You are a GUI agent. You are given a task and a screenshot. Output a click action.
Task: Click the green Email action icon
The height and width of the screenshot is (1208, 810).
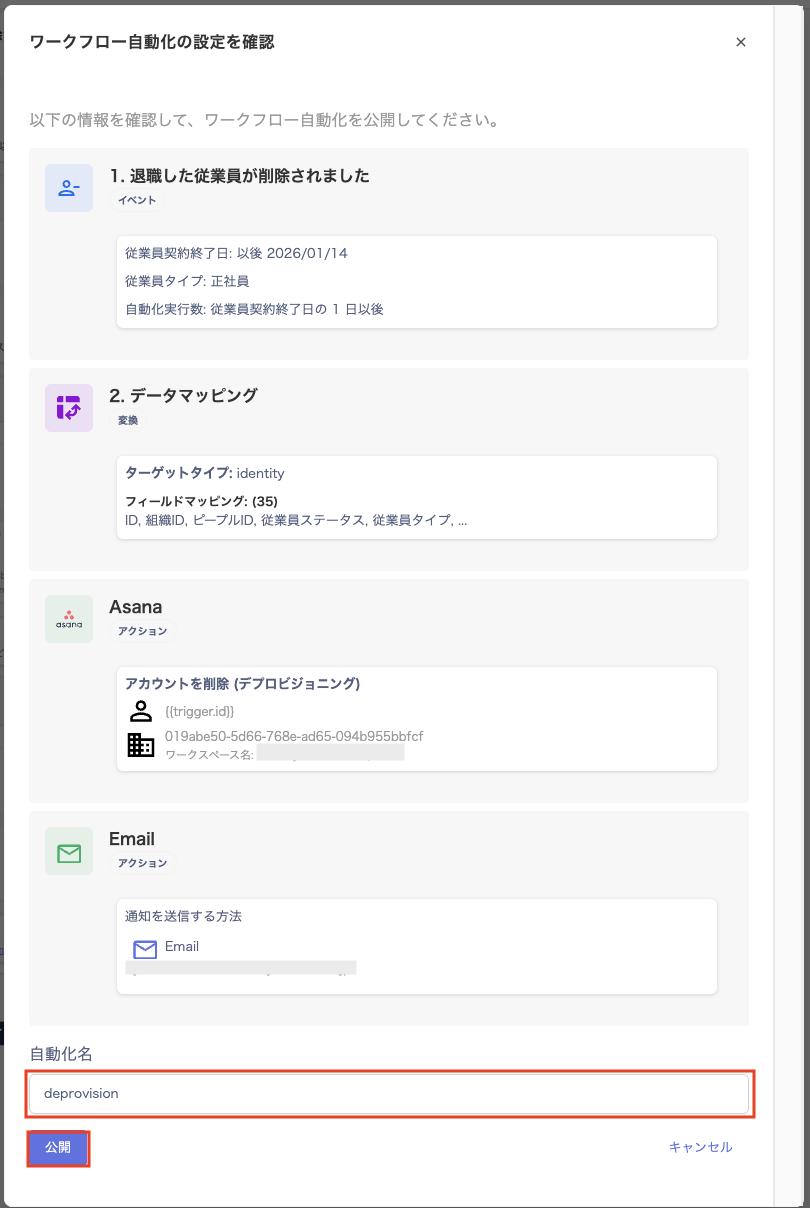[69, 852]
